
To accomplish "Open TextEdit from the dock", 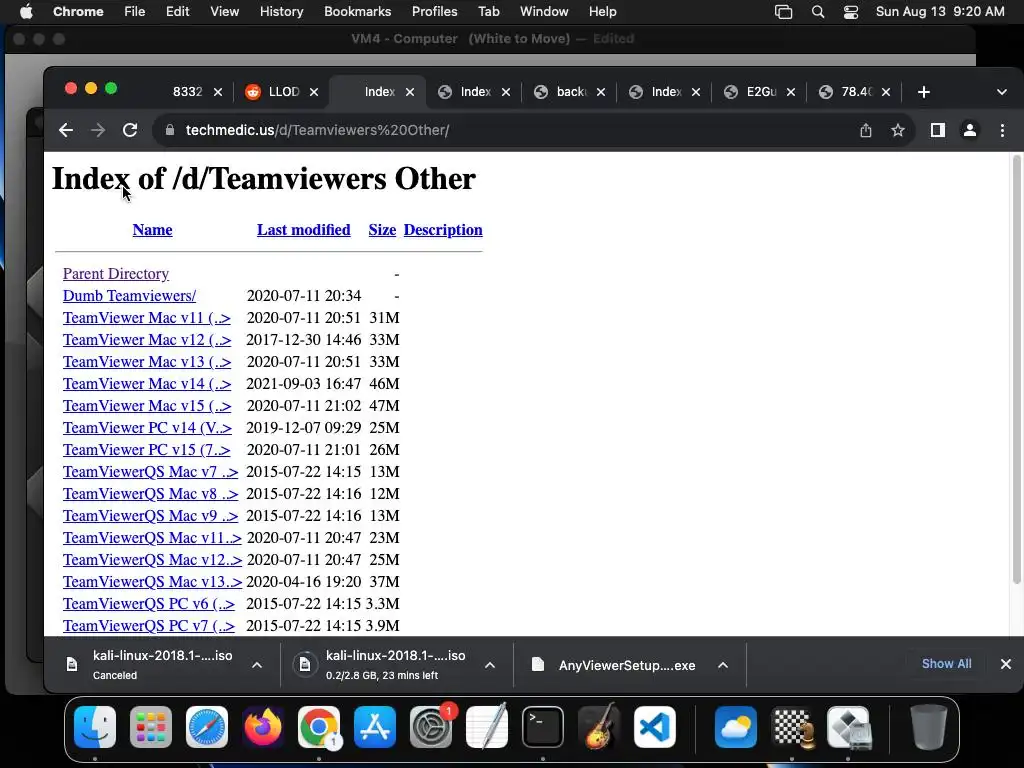I will click(x=487, y=727).
